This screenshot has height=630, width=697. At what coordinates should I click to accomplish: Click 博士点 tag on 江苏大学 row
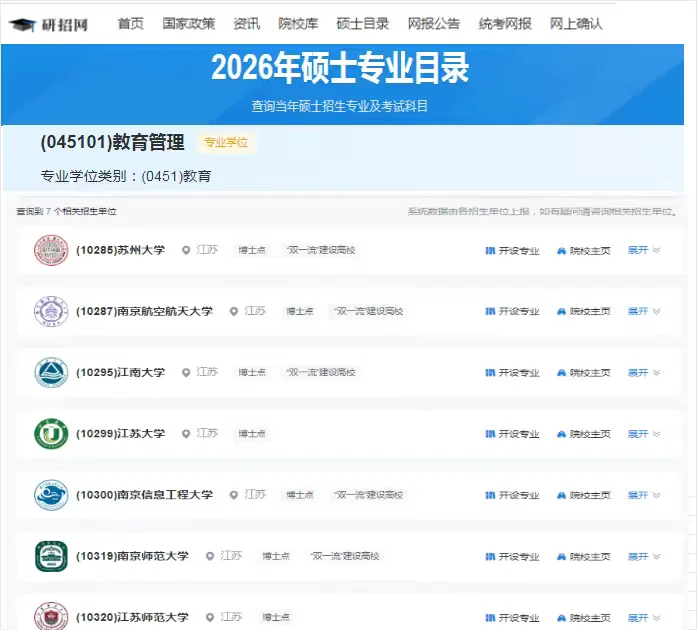click(252, 433)
